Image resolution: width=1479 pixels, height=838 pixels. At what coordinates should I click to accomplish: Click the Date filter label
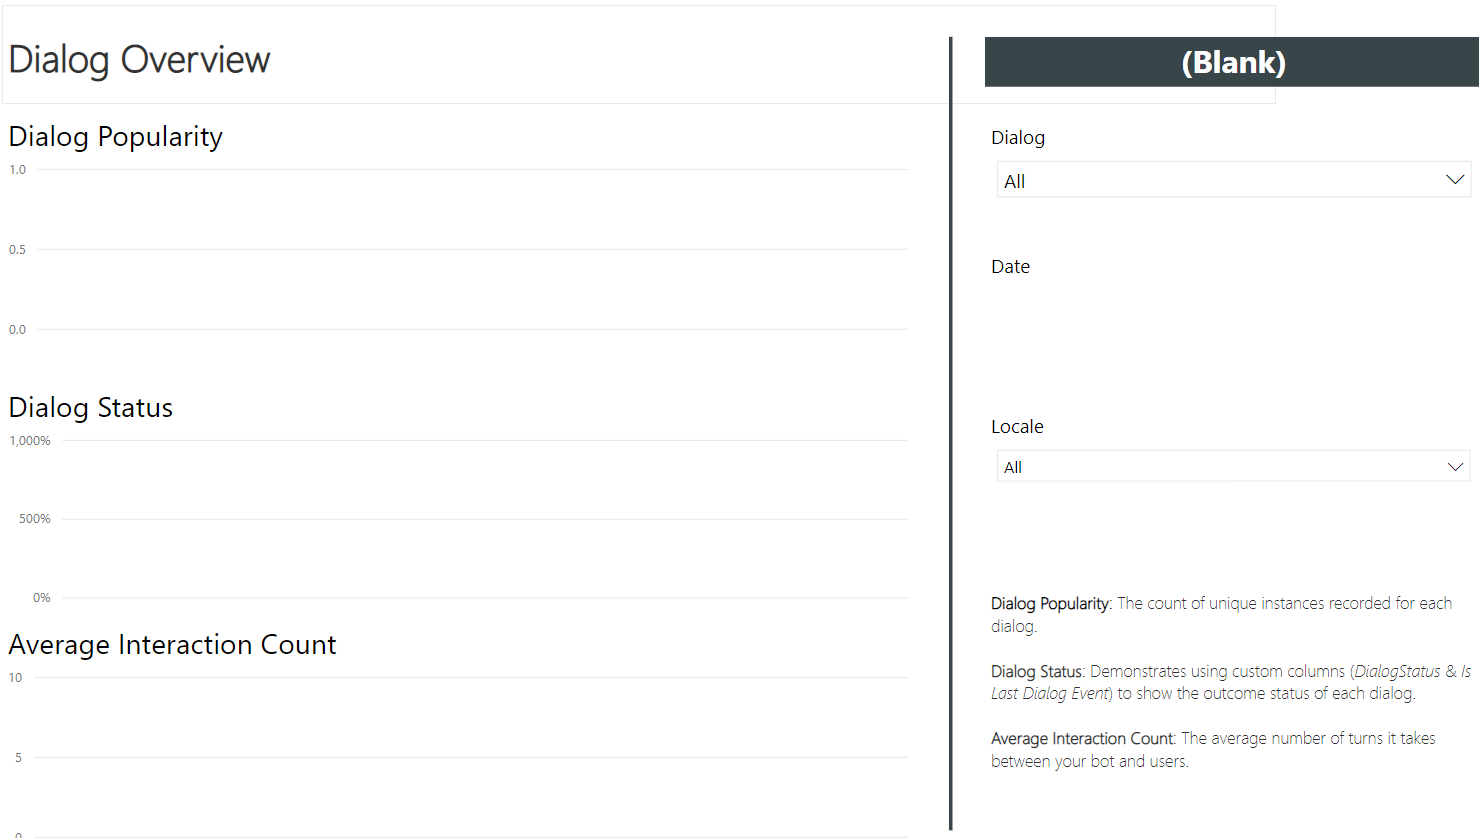tap(1010, 266)
